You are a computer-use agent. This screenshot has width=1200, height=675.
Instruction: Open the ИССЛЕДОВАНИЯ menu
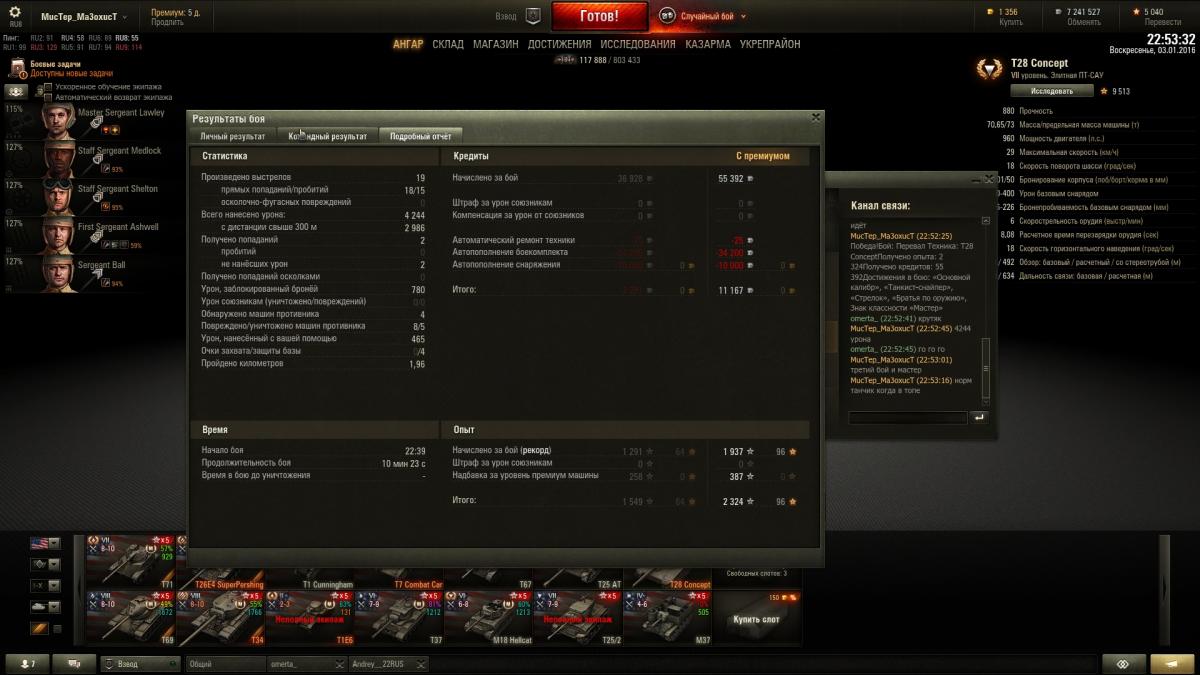coord(638,45)
